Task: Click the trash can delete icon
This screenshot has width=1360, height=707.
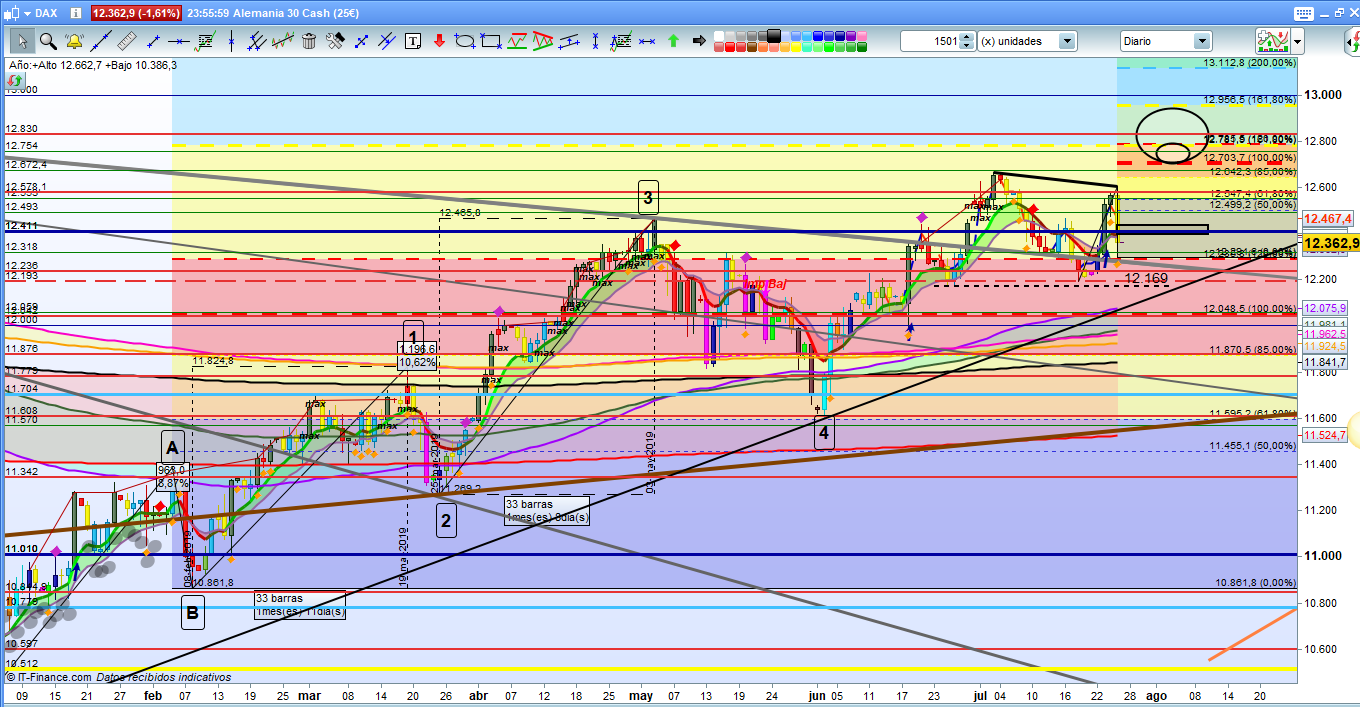Action: (x=309, y=41)
